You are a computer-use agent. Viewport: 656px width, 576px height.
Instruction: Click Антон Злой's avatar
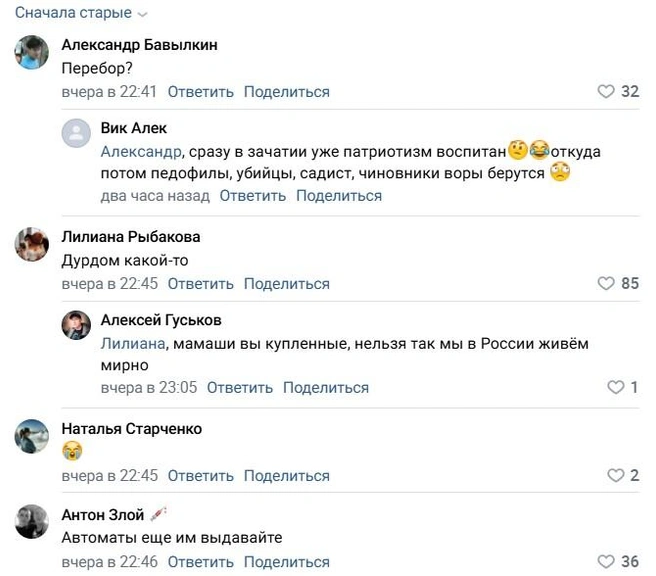tap(33, 521)
